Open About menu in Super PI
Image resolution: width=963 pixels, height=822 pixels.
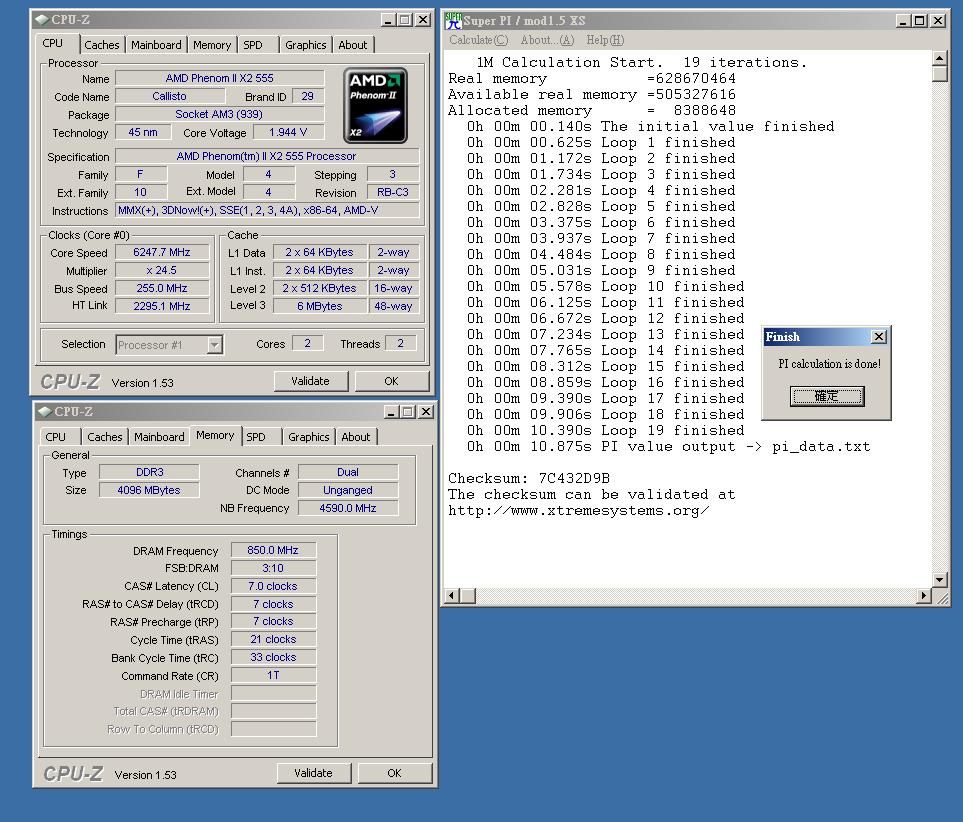click(x=547, y=40)
